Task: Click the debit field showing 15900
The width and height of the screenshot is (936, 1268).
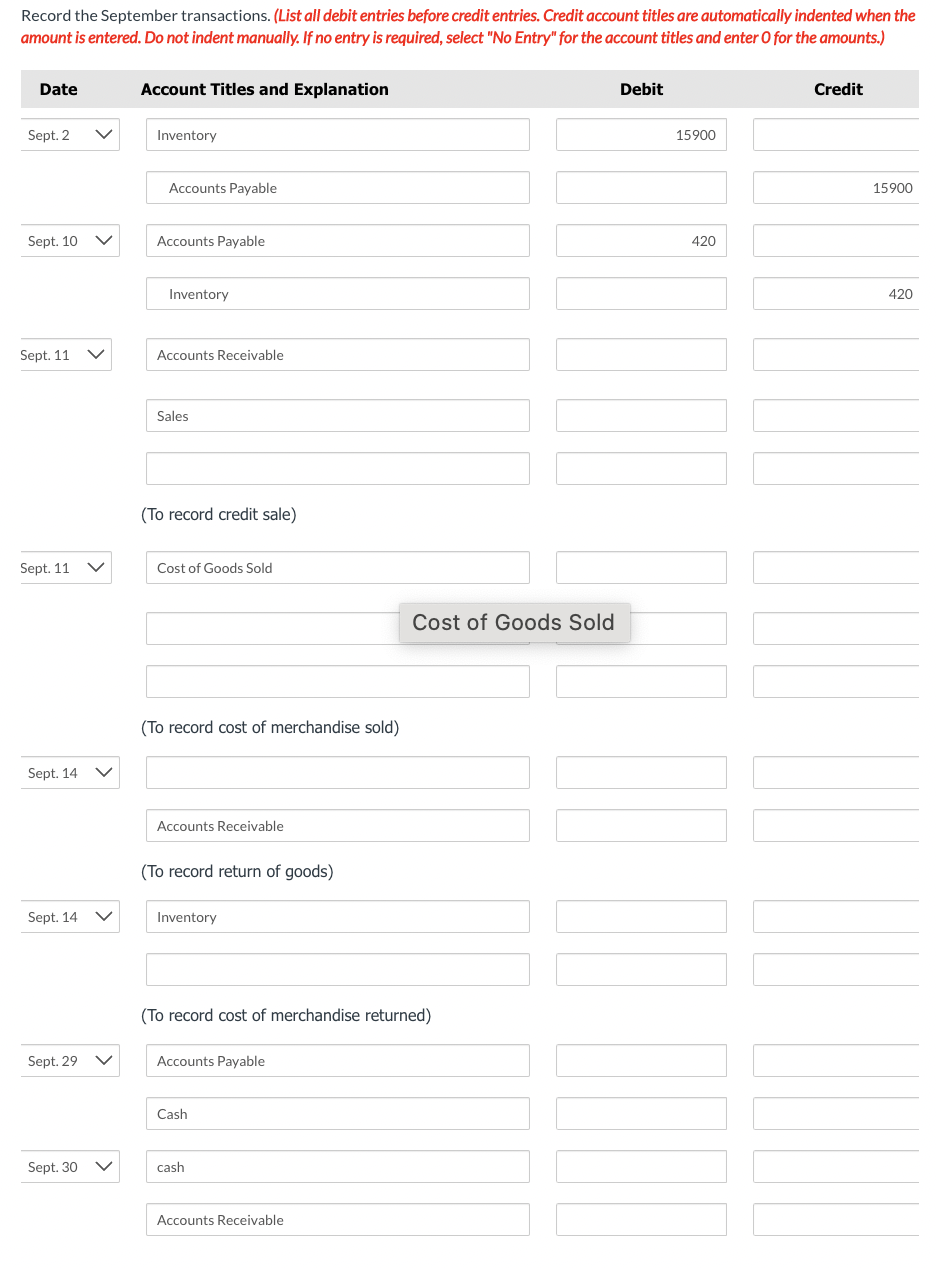Action: [x=641, y=135]
